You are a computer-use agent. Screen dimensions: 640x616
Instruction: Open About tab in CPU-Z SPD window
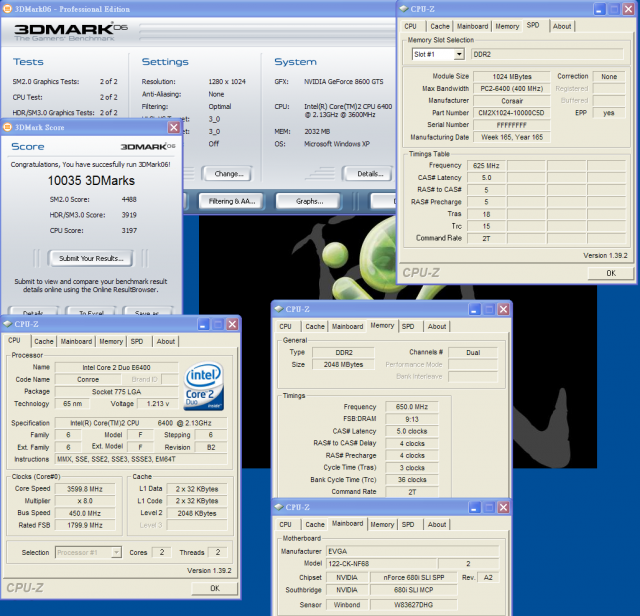click(x=562, y=27)
